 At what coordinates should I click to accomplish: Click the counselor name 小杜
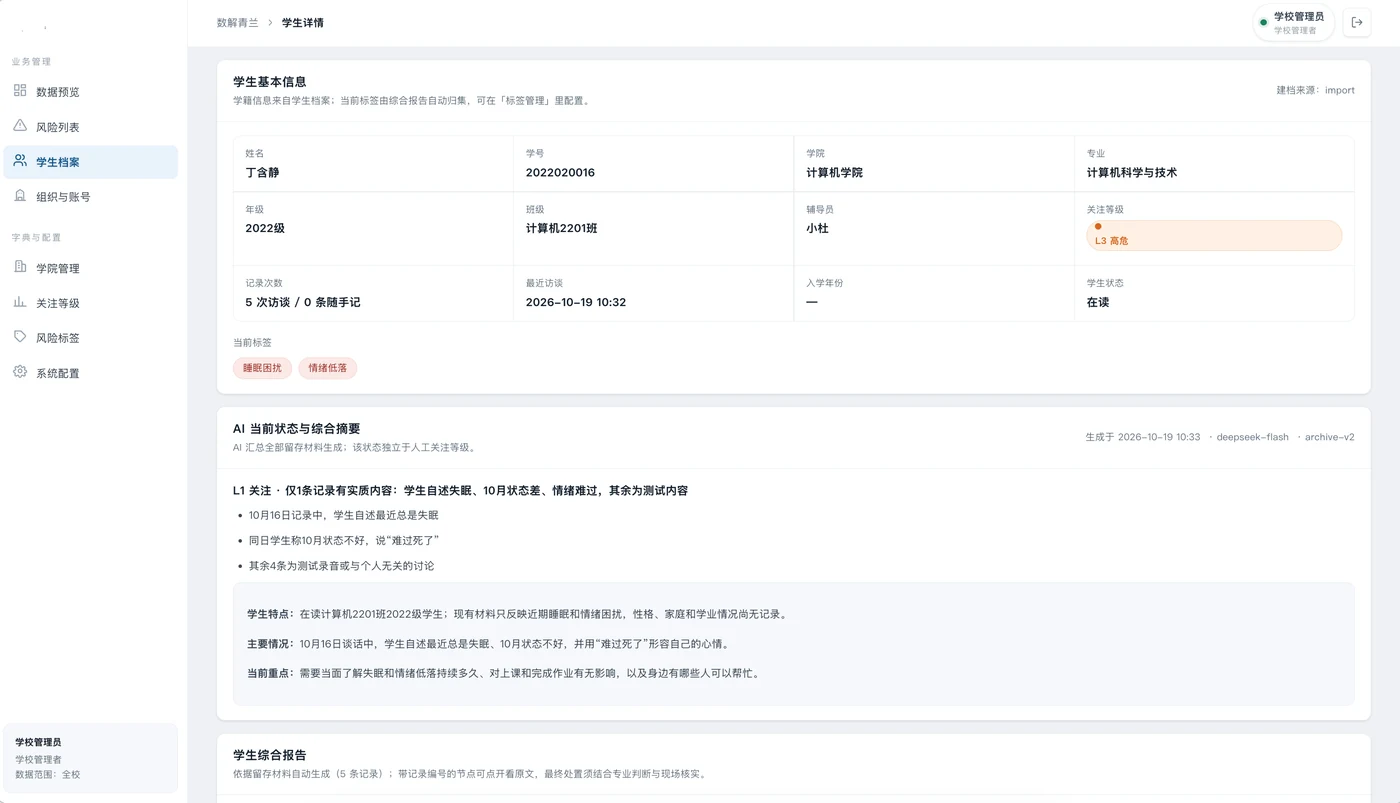(817, 228)
